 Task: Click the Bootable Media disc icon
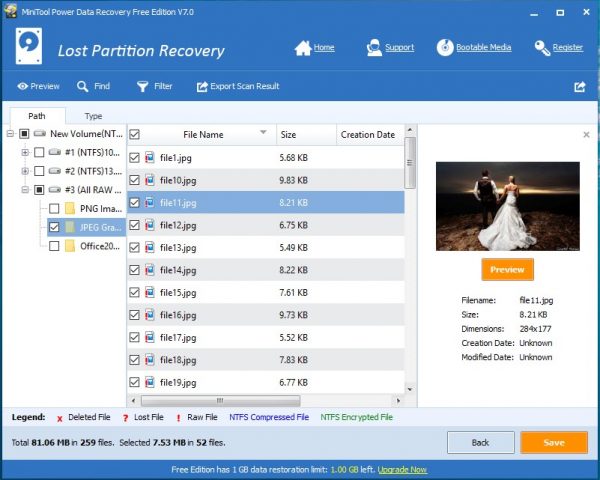(445, 48)
